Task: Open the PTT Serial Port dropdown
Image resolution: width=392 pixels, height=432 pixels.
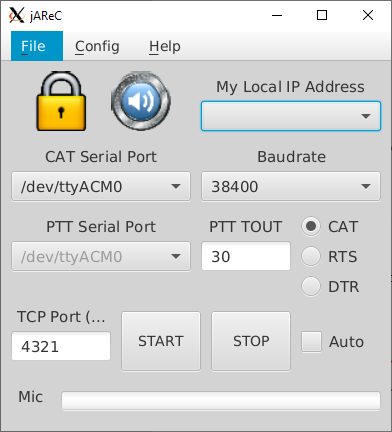Action: pos(101,256)
